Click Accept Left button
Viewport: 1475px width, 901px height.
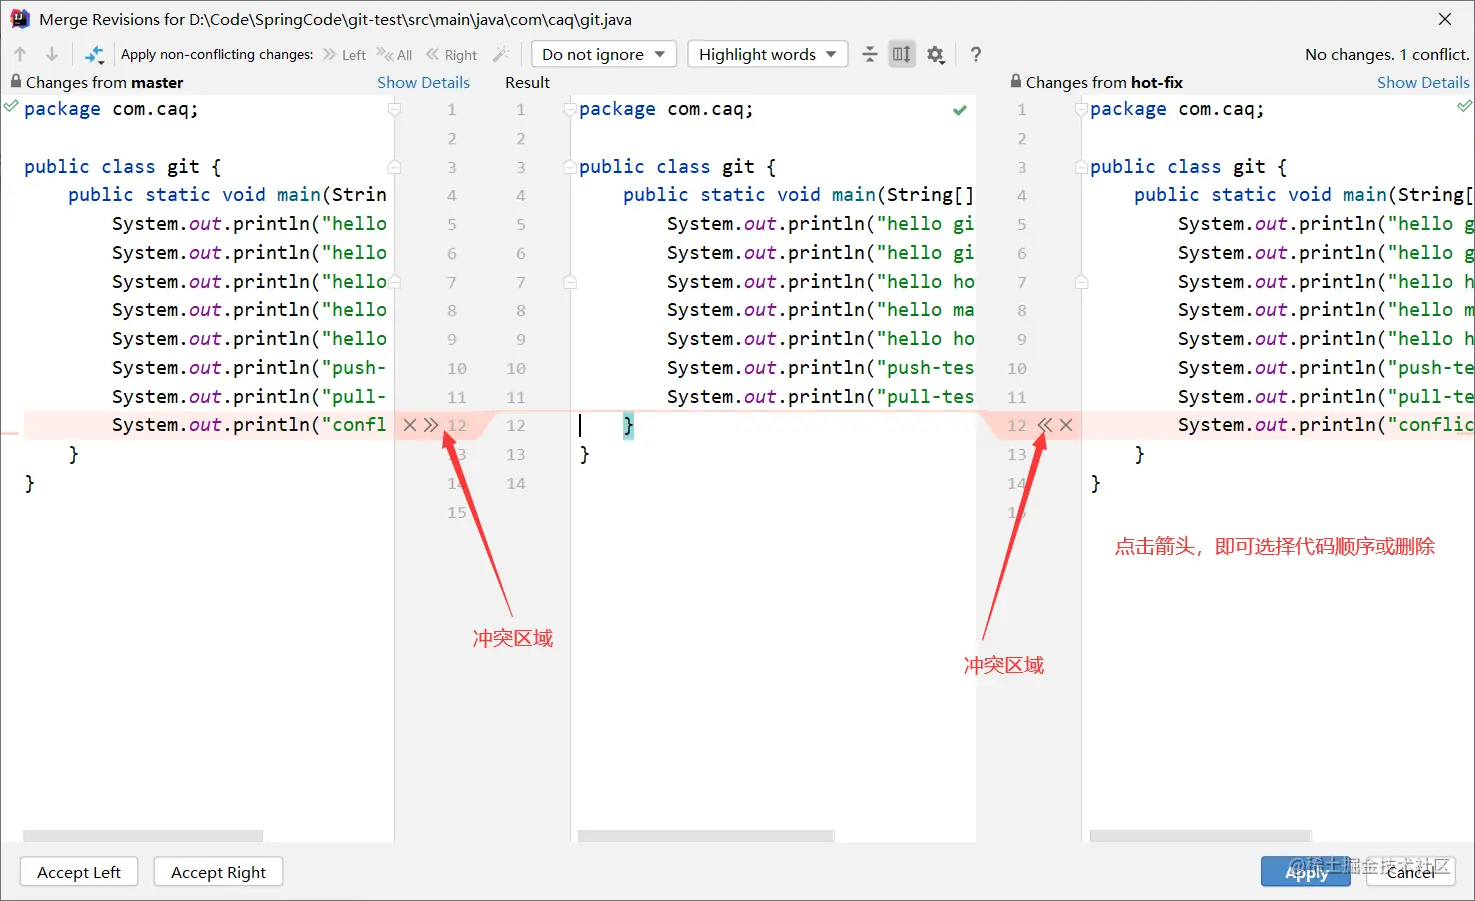click(x=79, y=872)
